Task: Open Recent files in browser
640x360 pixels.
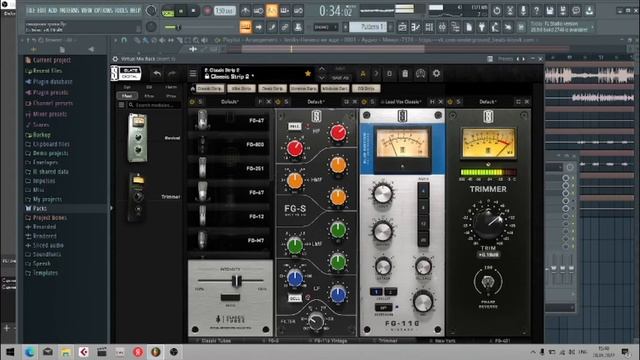Action: pyautogui.click(x=47, y=71)
